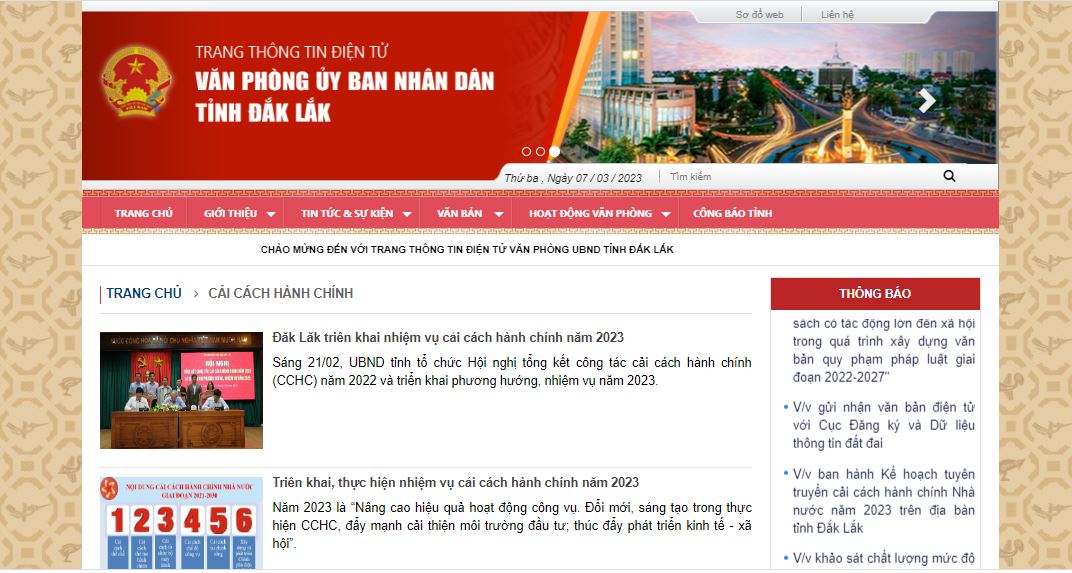Click the magnifier search icon
The width and height of the screenshot is (1072, 573).
[x=949, y=177]
